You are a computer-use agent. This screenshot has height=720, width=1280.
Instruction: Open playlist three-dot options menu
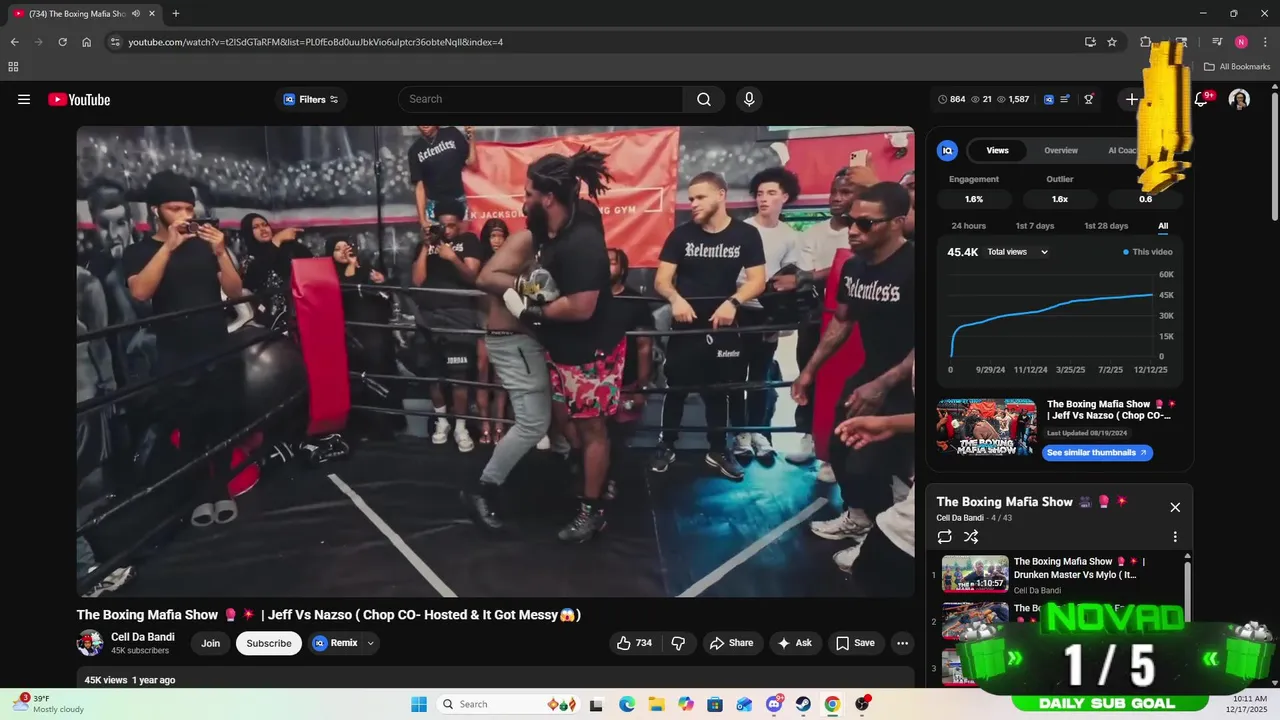[x=1175, y=537]
